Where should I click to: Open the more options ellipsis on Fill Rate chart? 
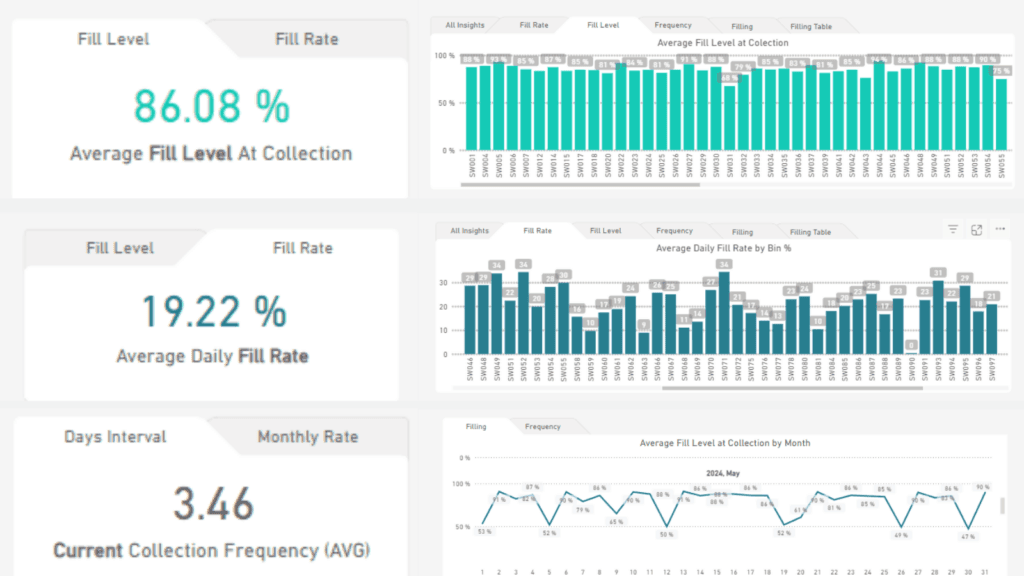click(x=1000, y=230)
